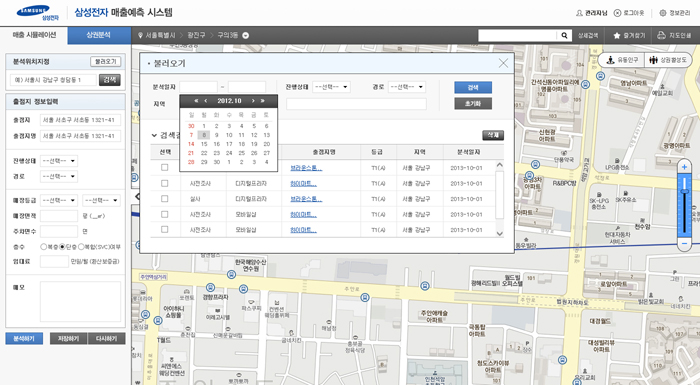Go to next month in calendar
Viewport: 700px width, 385px height.
pos(253,101)
